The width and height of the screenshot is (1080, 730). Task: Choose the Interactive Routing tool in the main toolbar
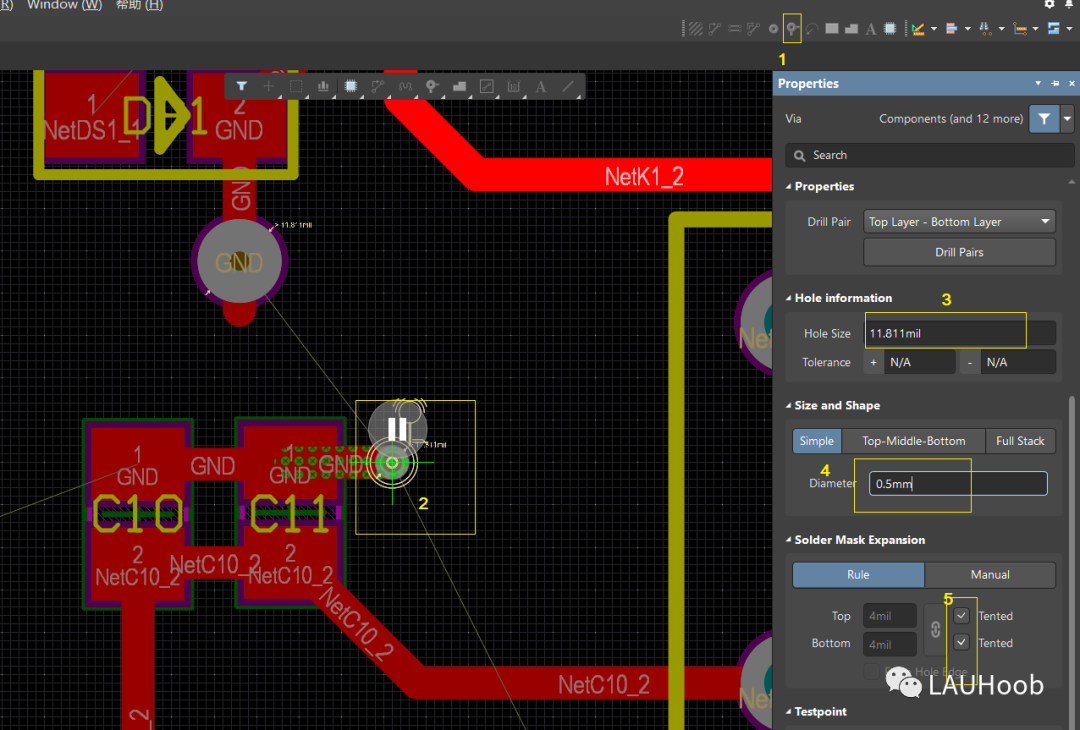(x=715, y=29)
